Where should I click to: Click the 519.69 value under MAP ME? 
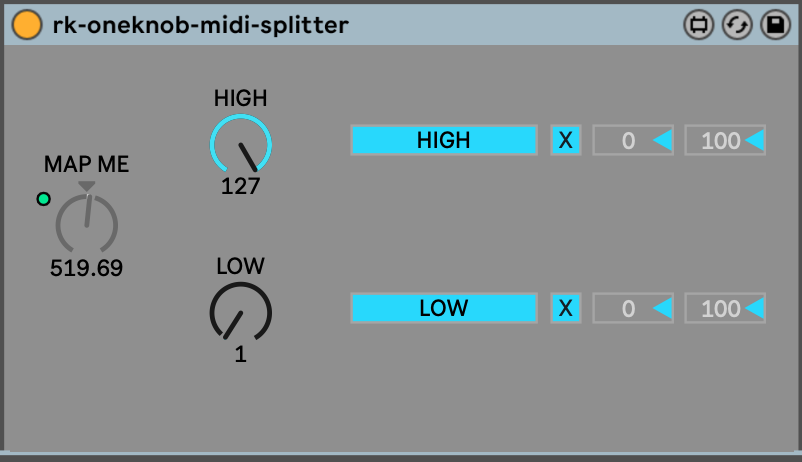[x=87, y=268]
